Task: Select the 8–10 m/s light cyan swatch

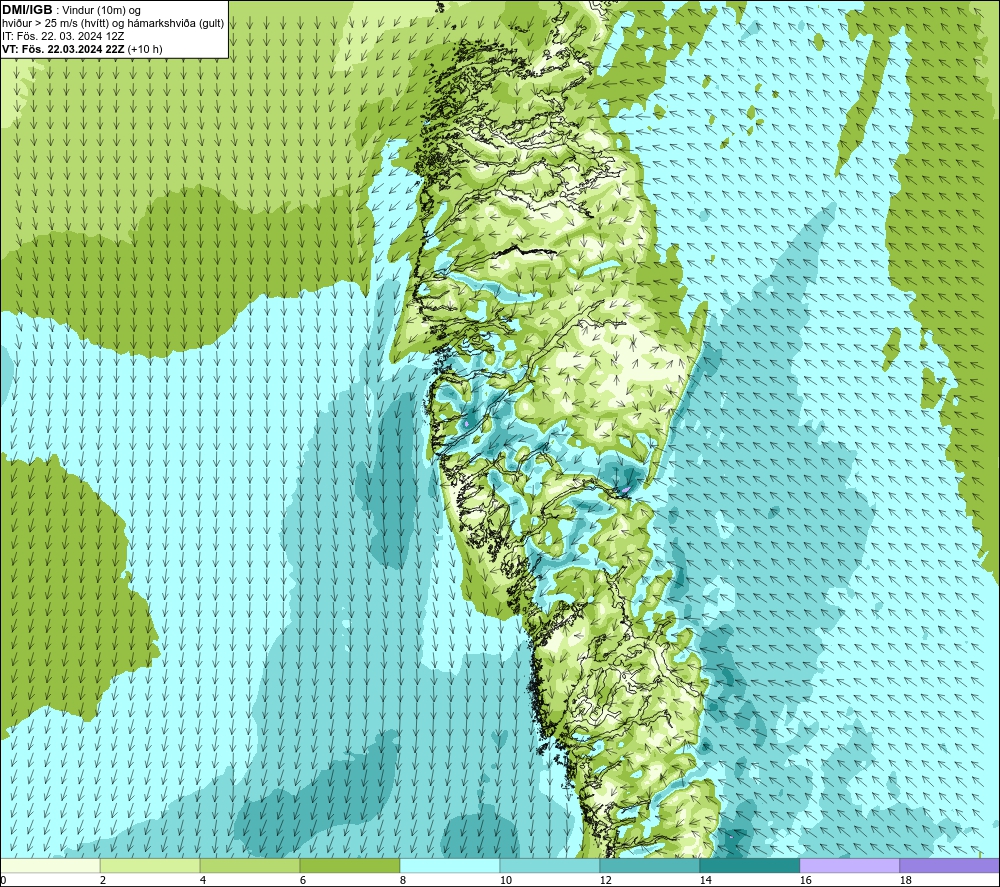Action: click(450, 866)
